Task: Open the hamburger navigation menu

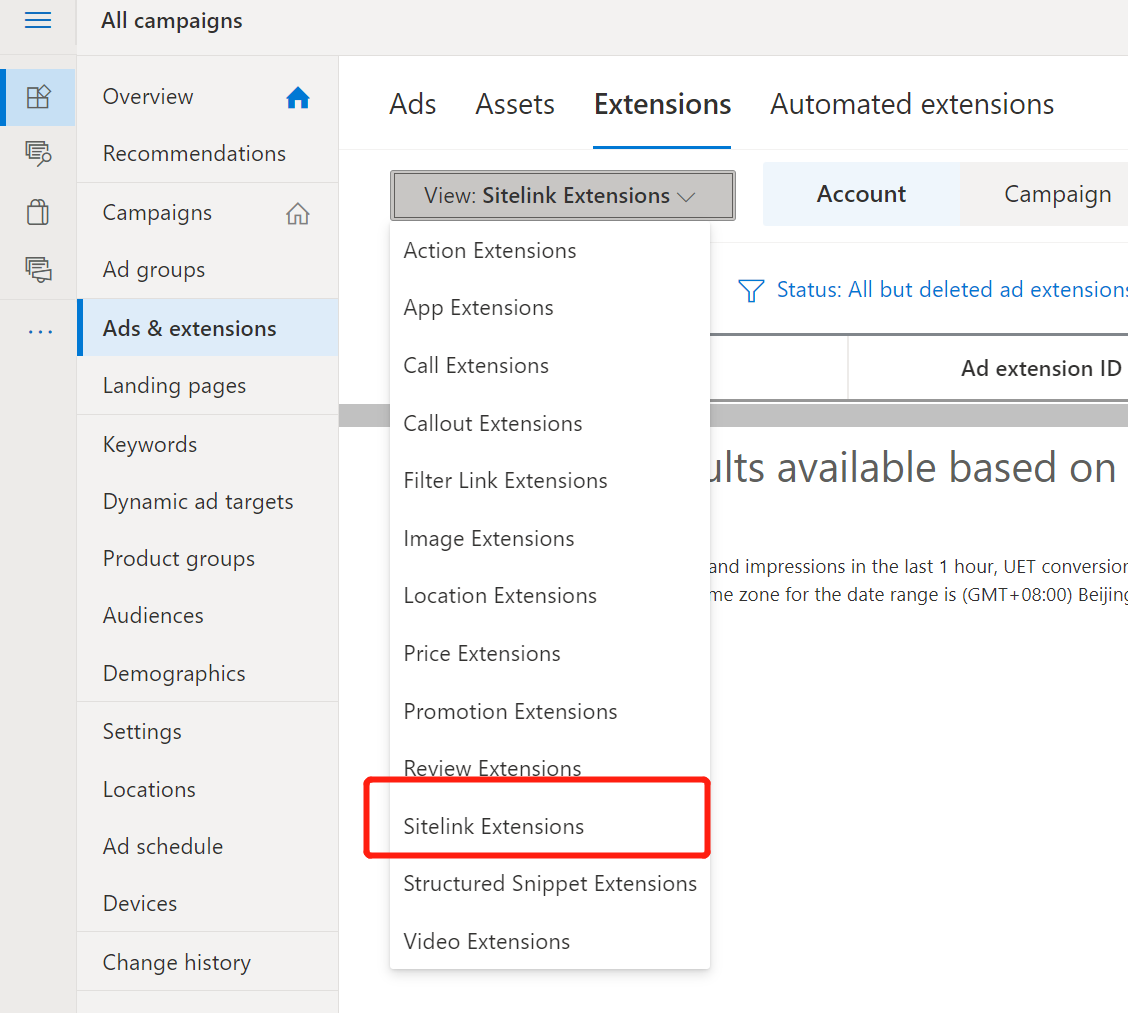Action: click(38, 21)
